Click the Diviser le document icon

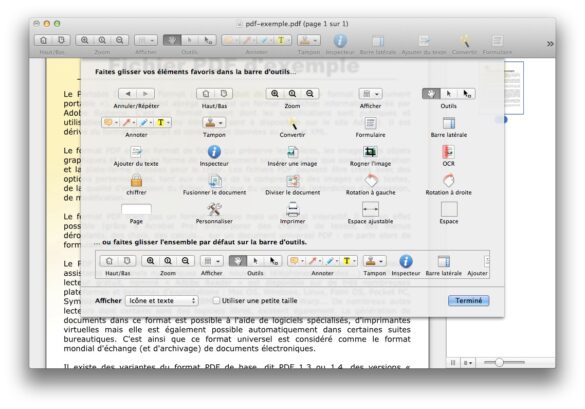point(292,181)
